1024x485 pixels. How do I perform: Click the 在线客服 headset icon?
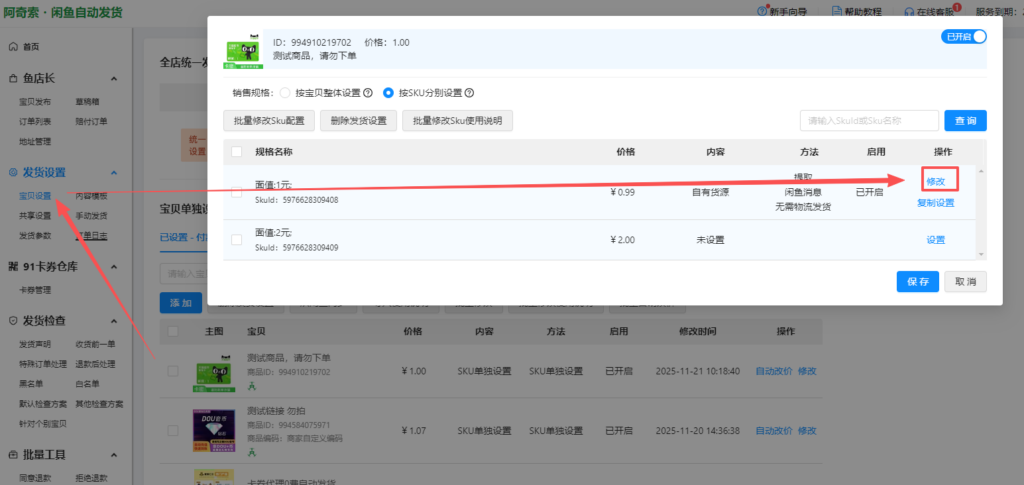pos(909,12)
